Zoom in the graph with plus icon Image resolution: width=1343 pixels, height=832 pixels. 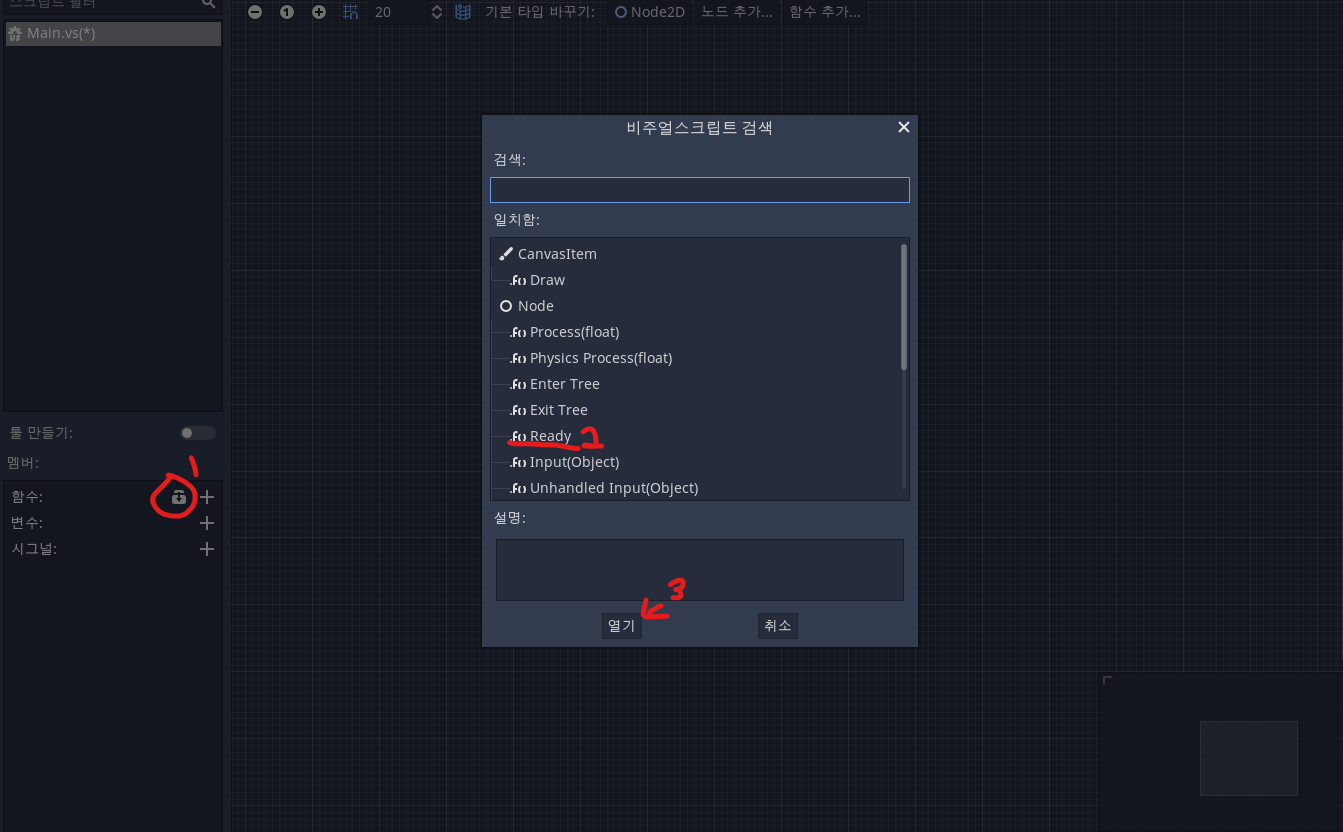click(x=319, y=12)
